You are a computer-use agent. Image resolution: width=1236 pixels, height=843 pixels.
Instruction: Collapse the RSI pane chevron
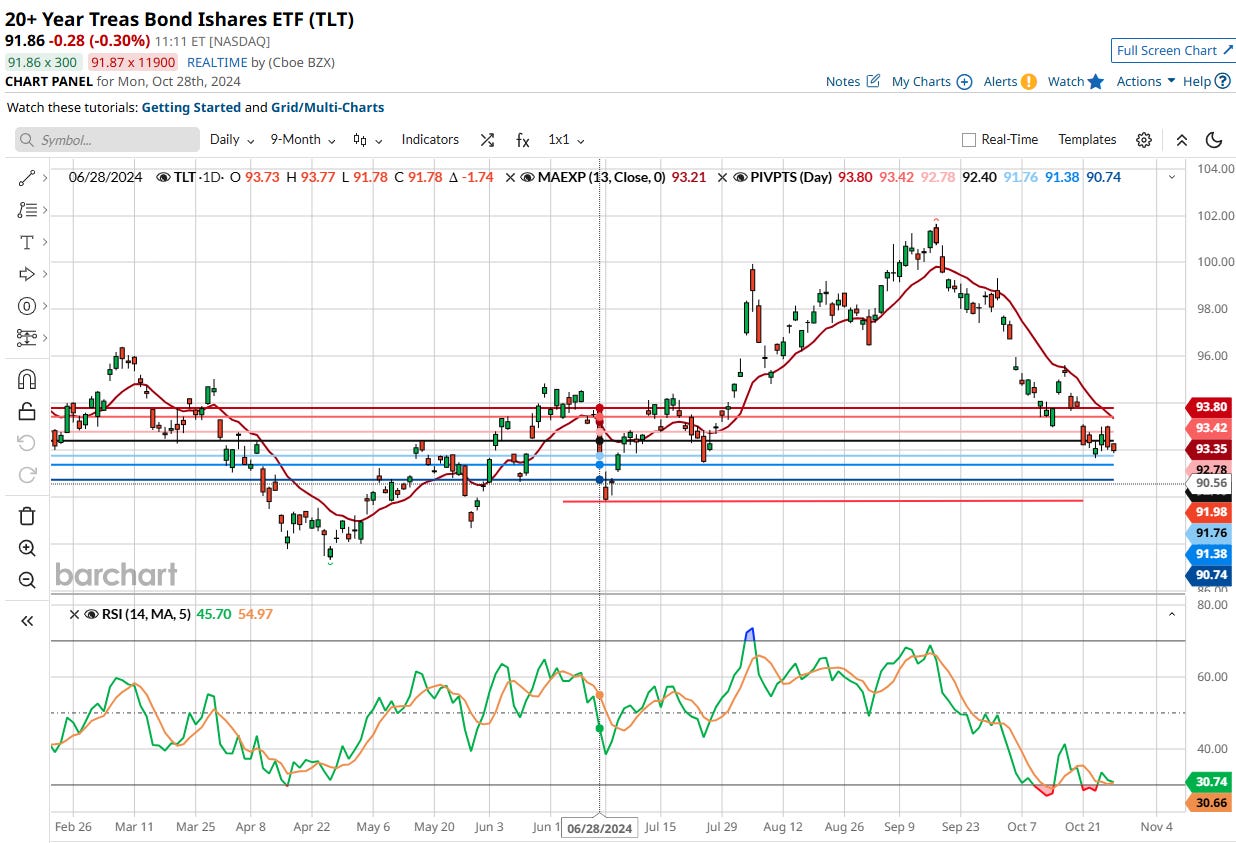[x=1172, y=614]
